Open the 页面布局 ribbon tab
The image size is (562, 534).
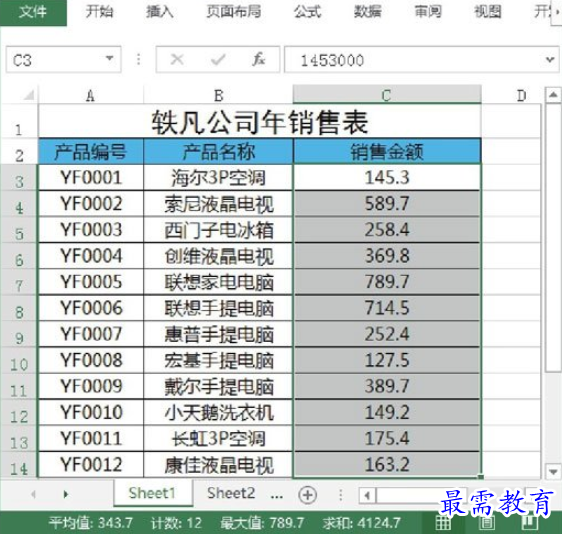234,12
